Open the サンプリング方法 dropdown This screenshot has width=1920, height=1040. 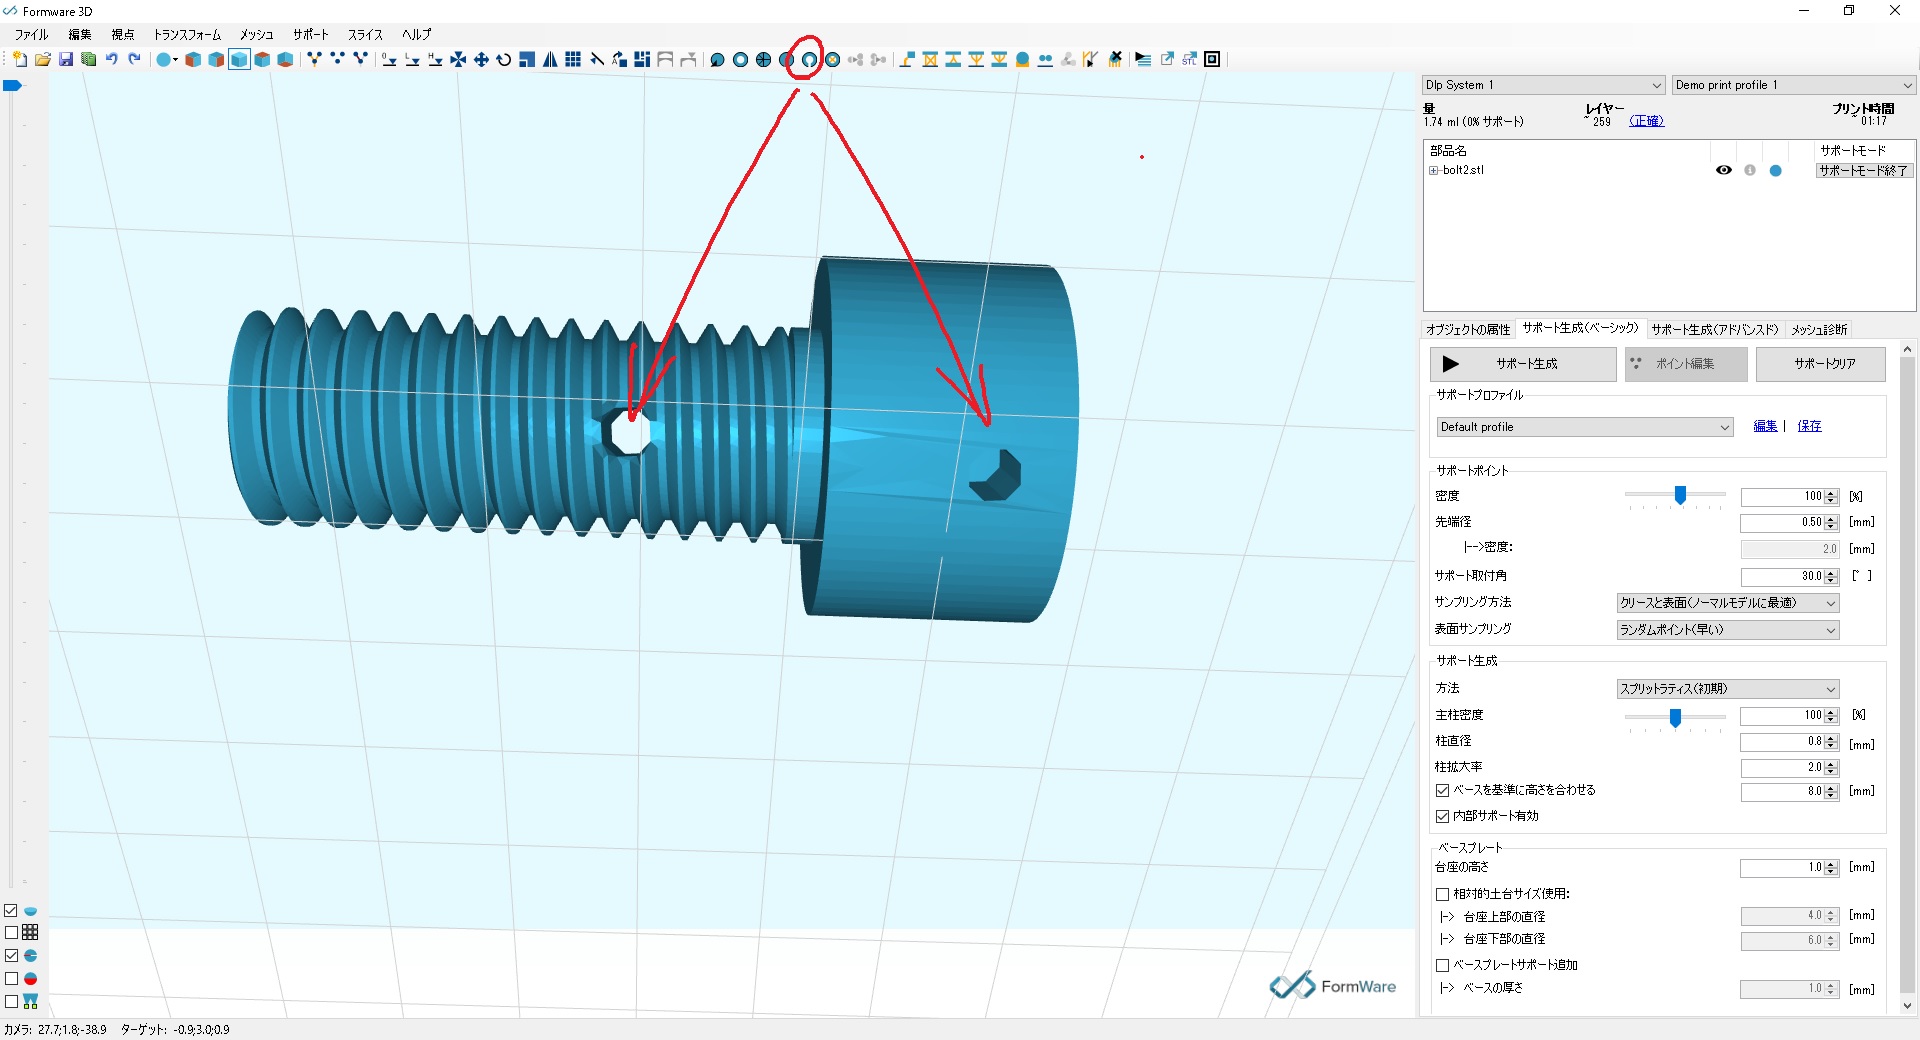[1728, 603]
